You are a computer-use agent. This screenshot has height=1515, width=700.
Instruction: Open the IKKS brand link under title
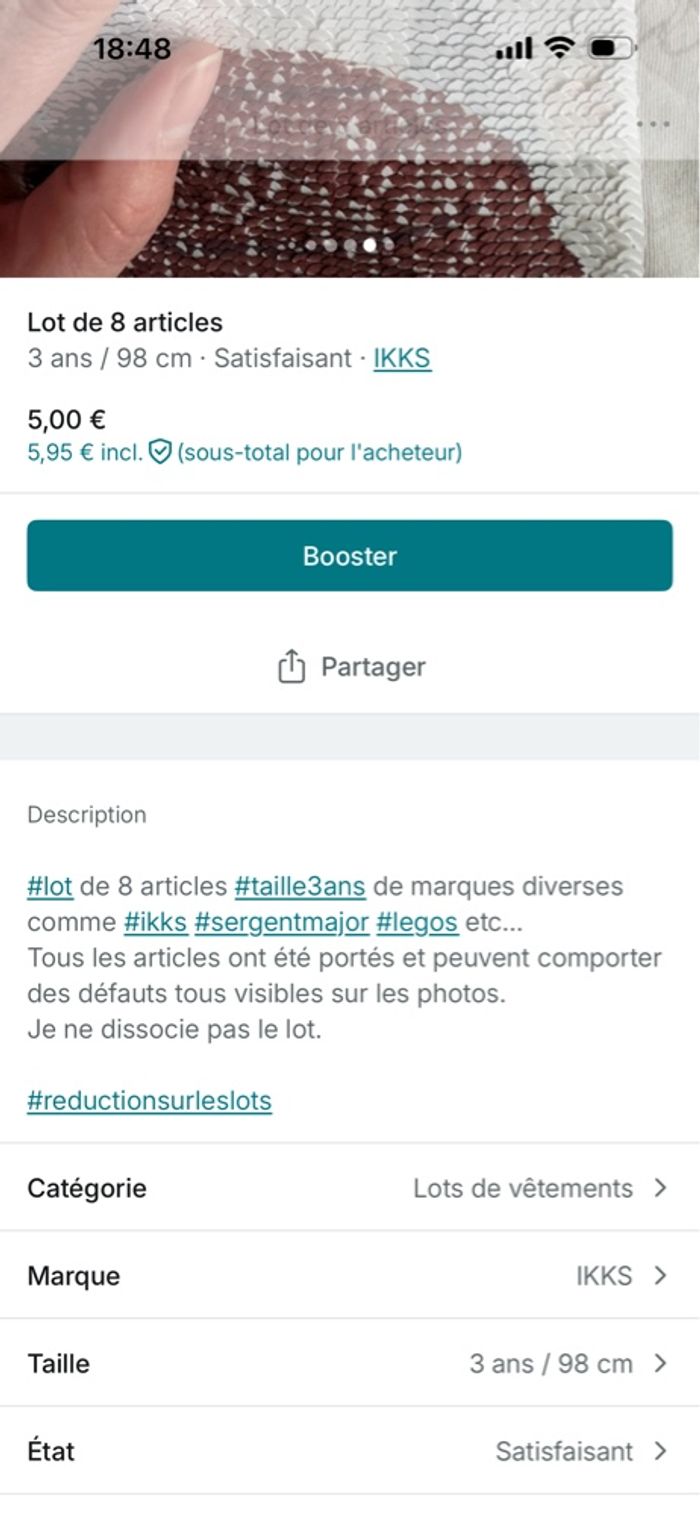pyautogui.click(x=402, y=358)
